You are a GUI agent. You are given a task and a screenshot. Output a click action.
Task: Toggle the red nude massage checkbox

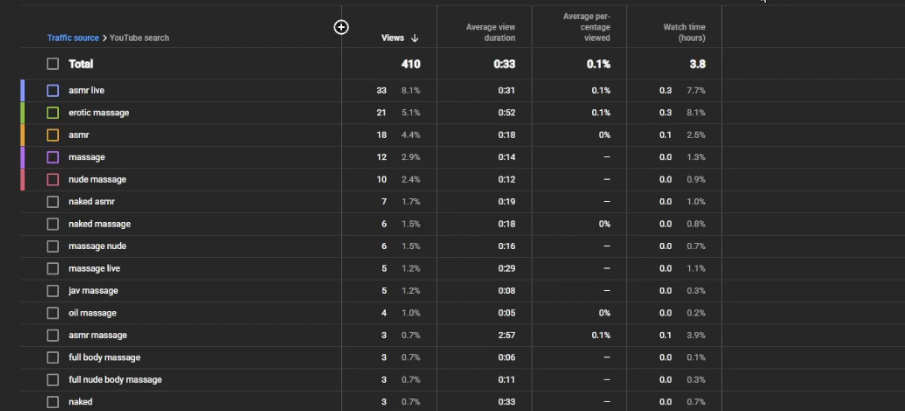(x=53, y=180)
